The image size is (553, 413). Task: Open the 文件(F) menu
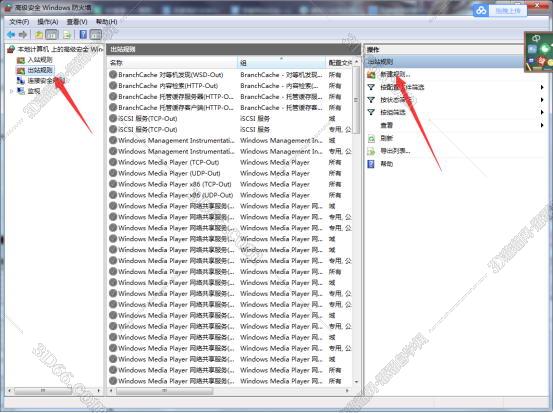[x=19, y=22]
